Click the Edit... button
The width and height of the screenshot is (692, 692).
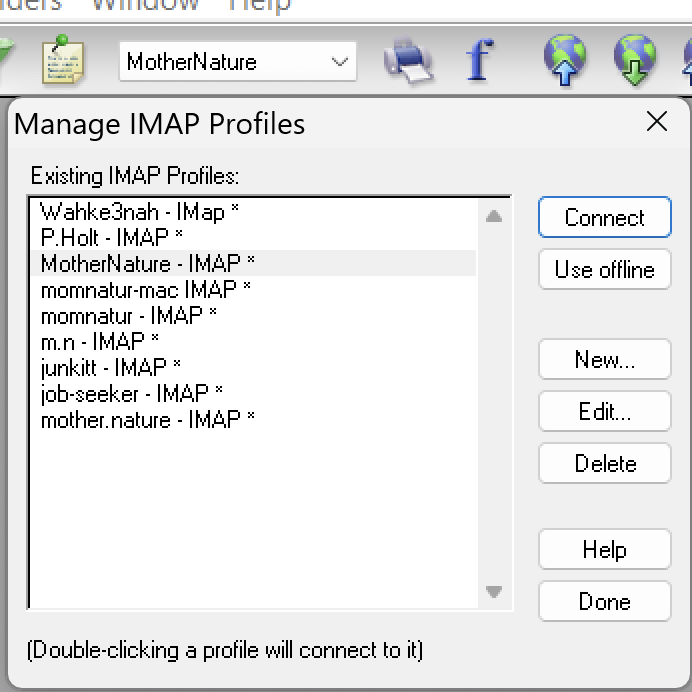click(x=604, y=412)
